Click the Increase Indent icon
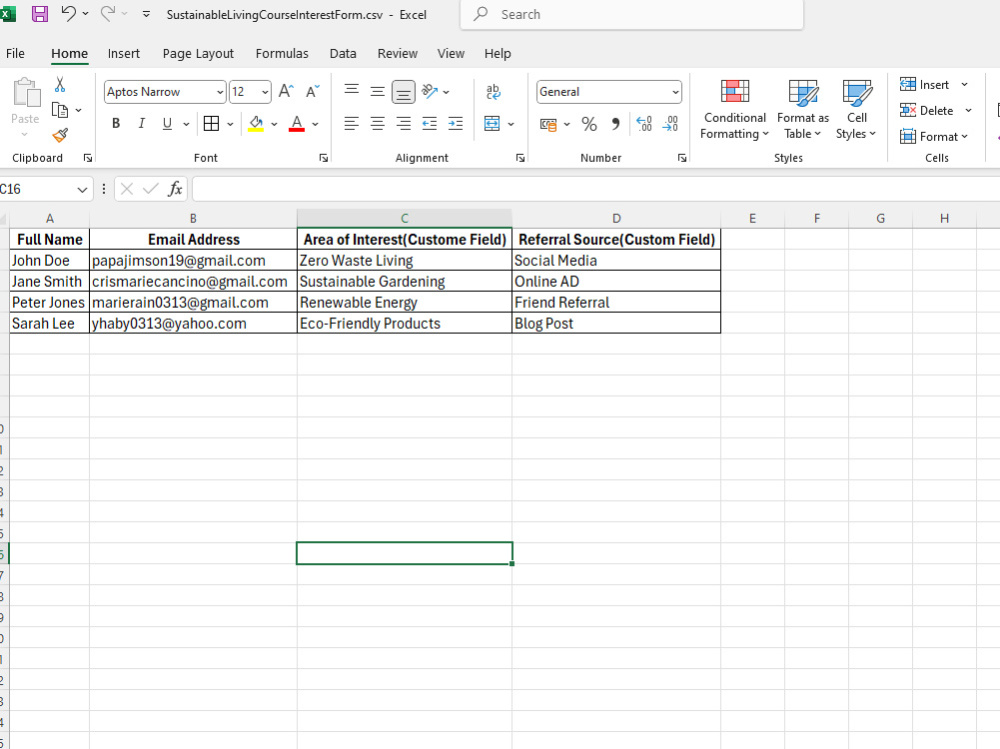Screen dimensions: 1000x749 [455, 123]
